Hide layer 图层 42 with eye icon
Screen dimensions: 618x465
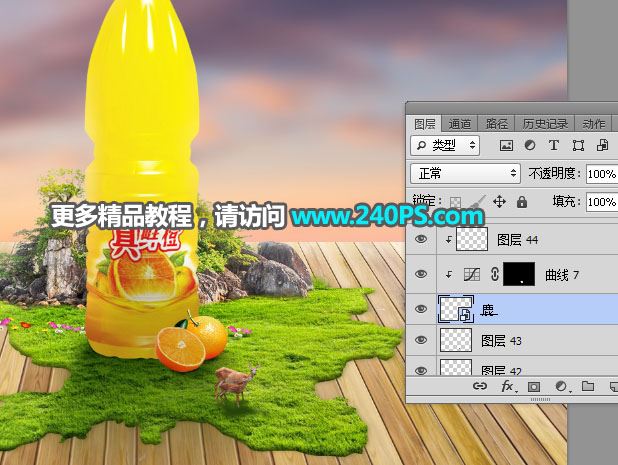421,370
